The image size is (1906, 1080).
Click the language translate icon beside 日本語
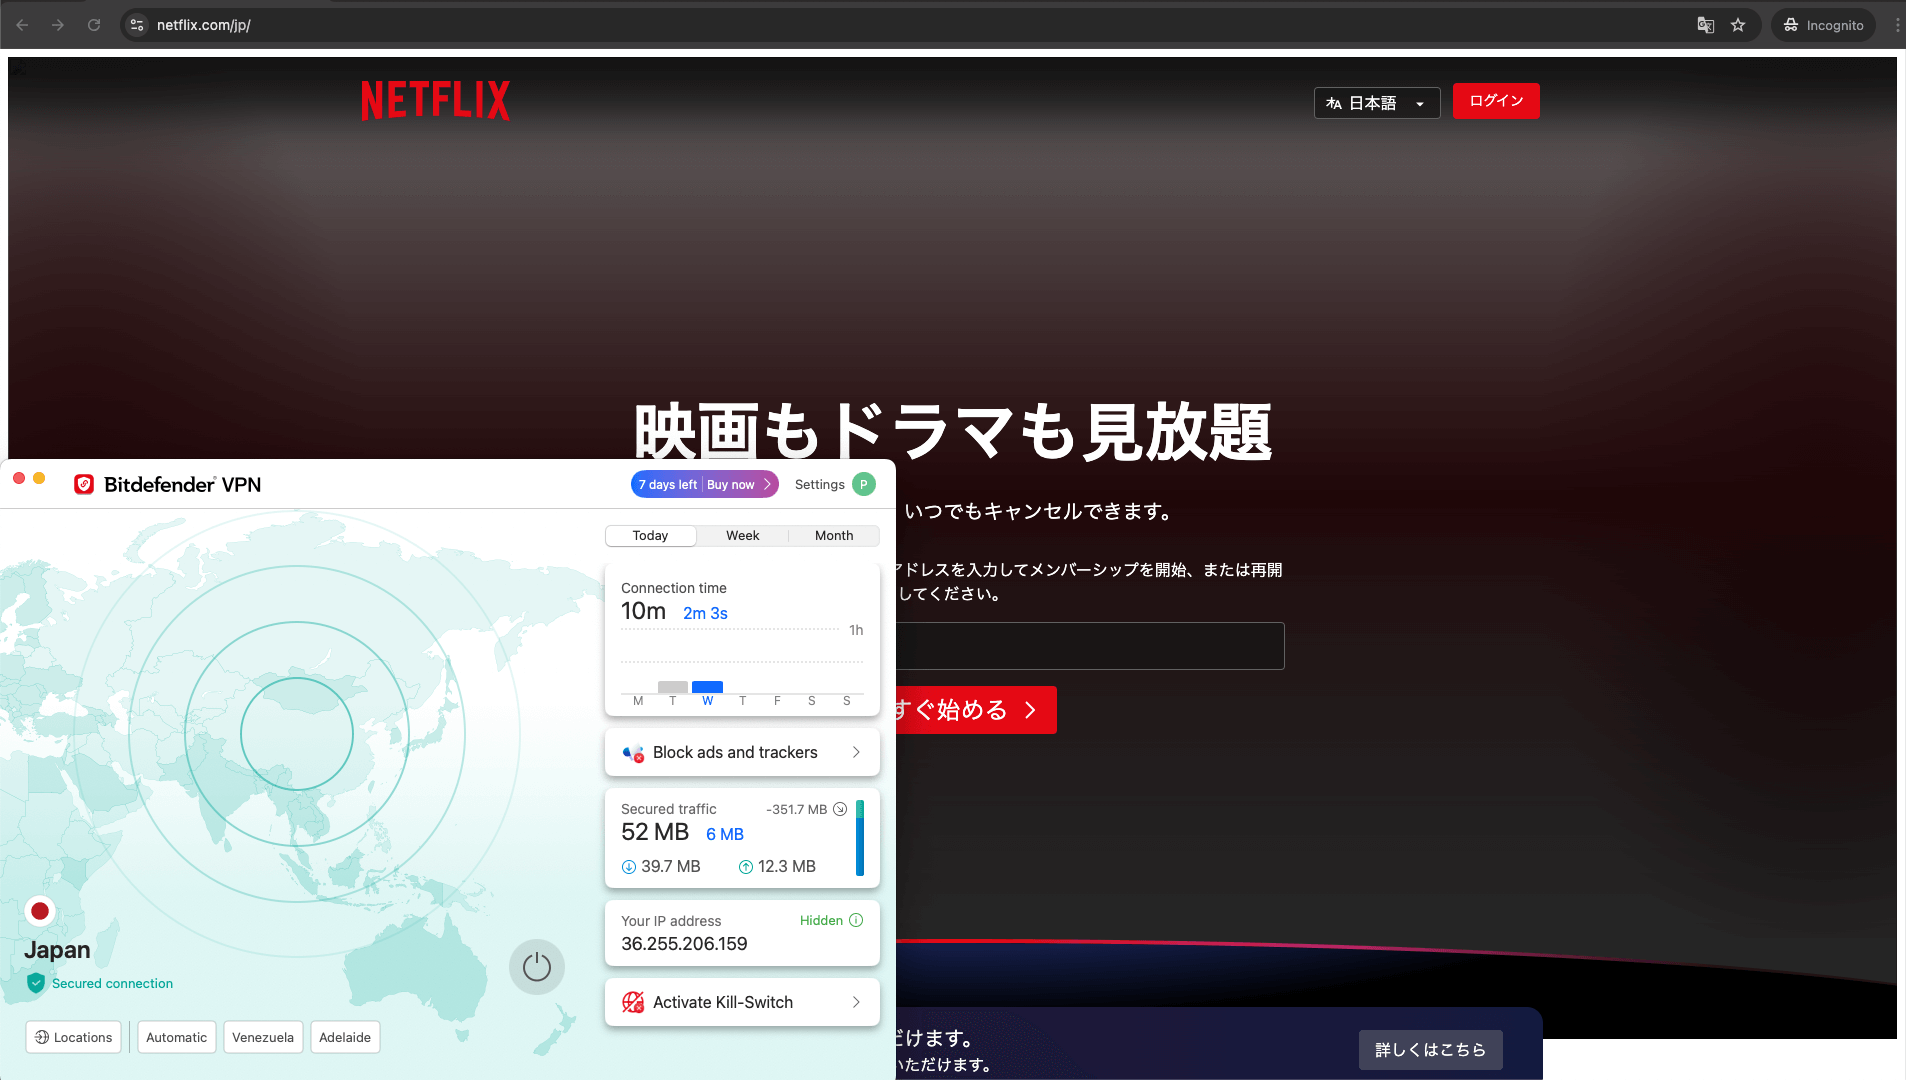(x=1334, y=103)
